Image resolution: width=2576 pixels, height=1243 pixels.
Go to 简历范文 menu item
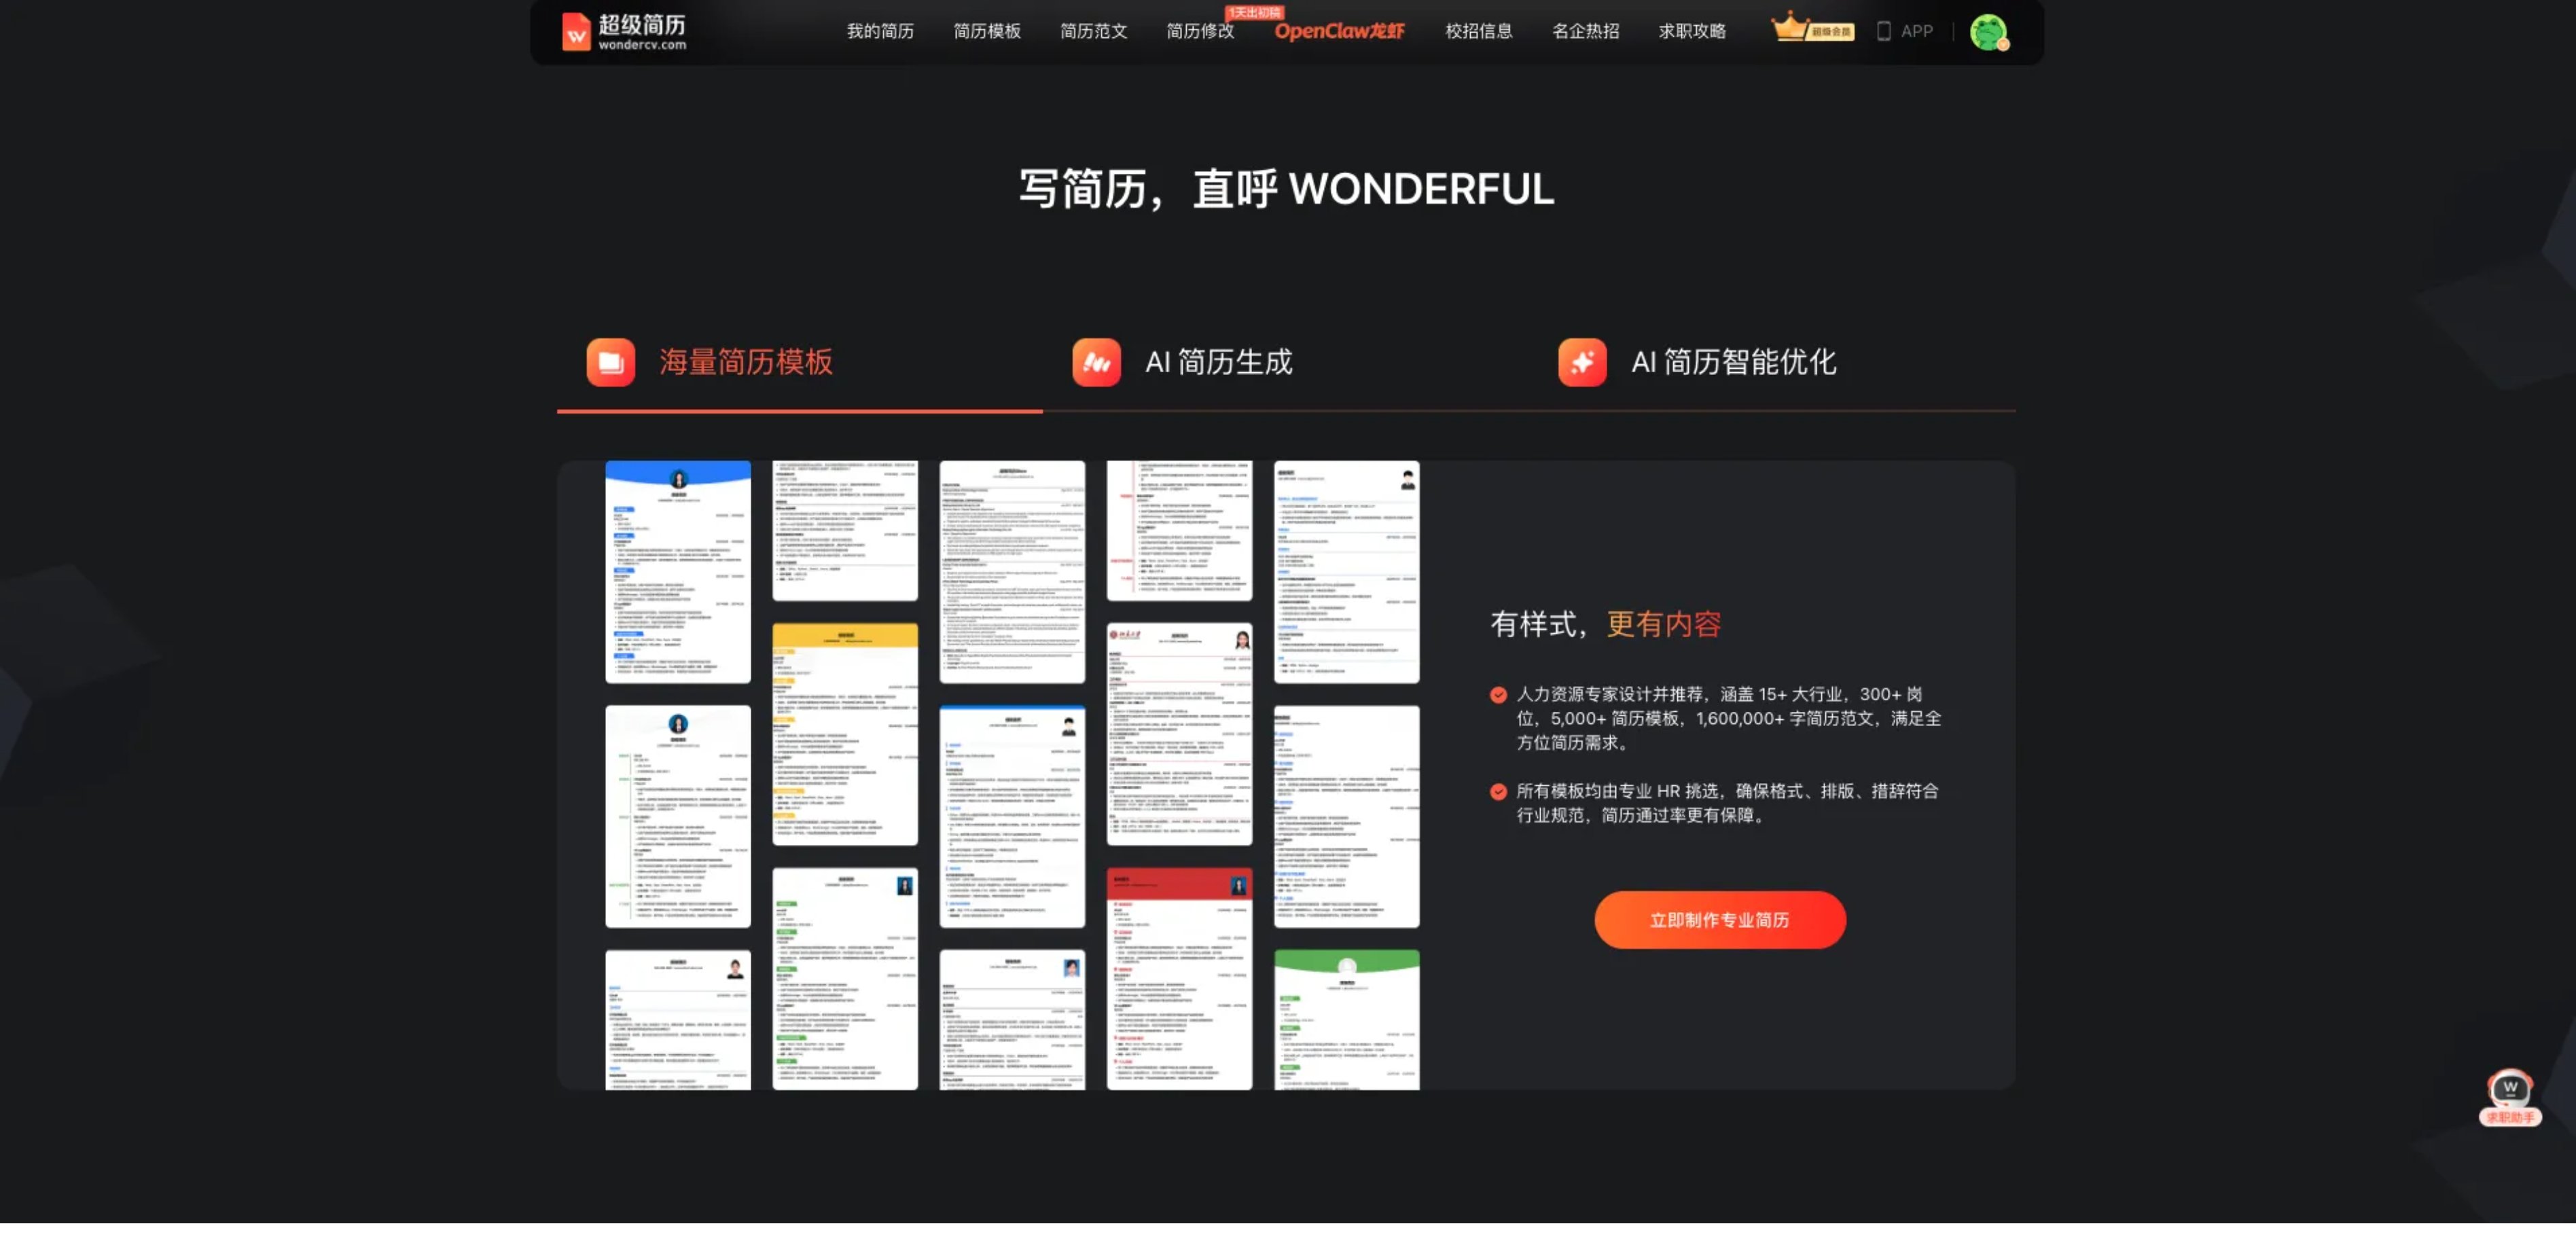pyautogui.click(x=1094, y=31)
